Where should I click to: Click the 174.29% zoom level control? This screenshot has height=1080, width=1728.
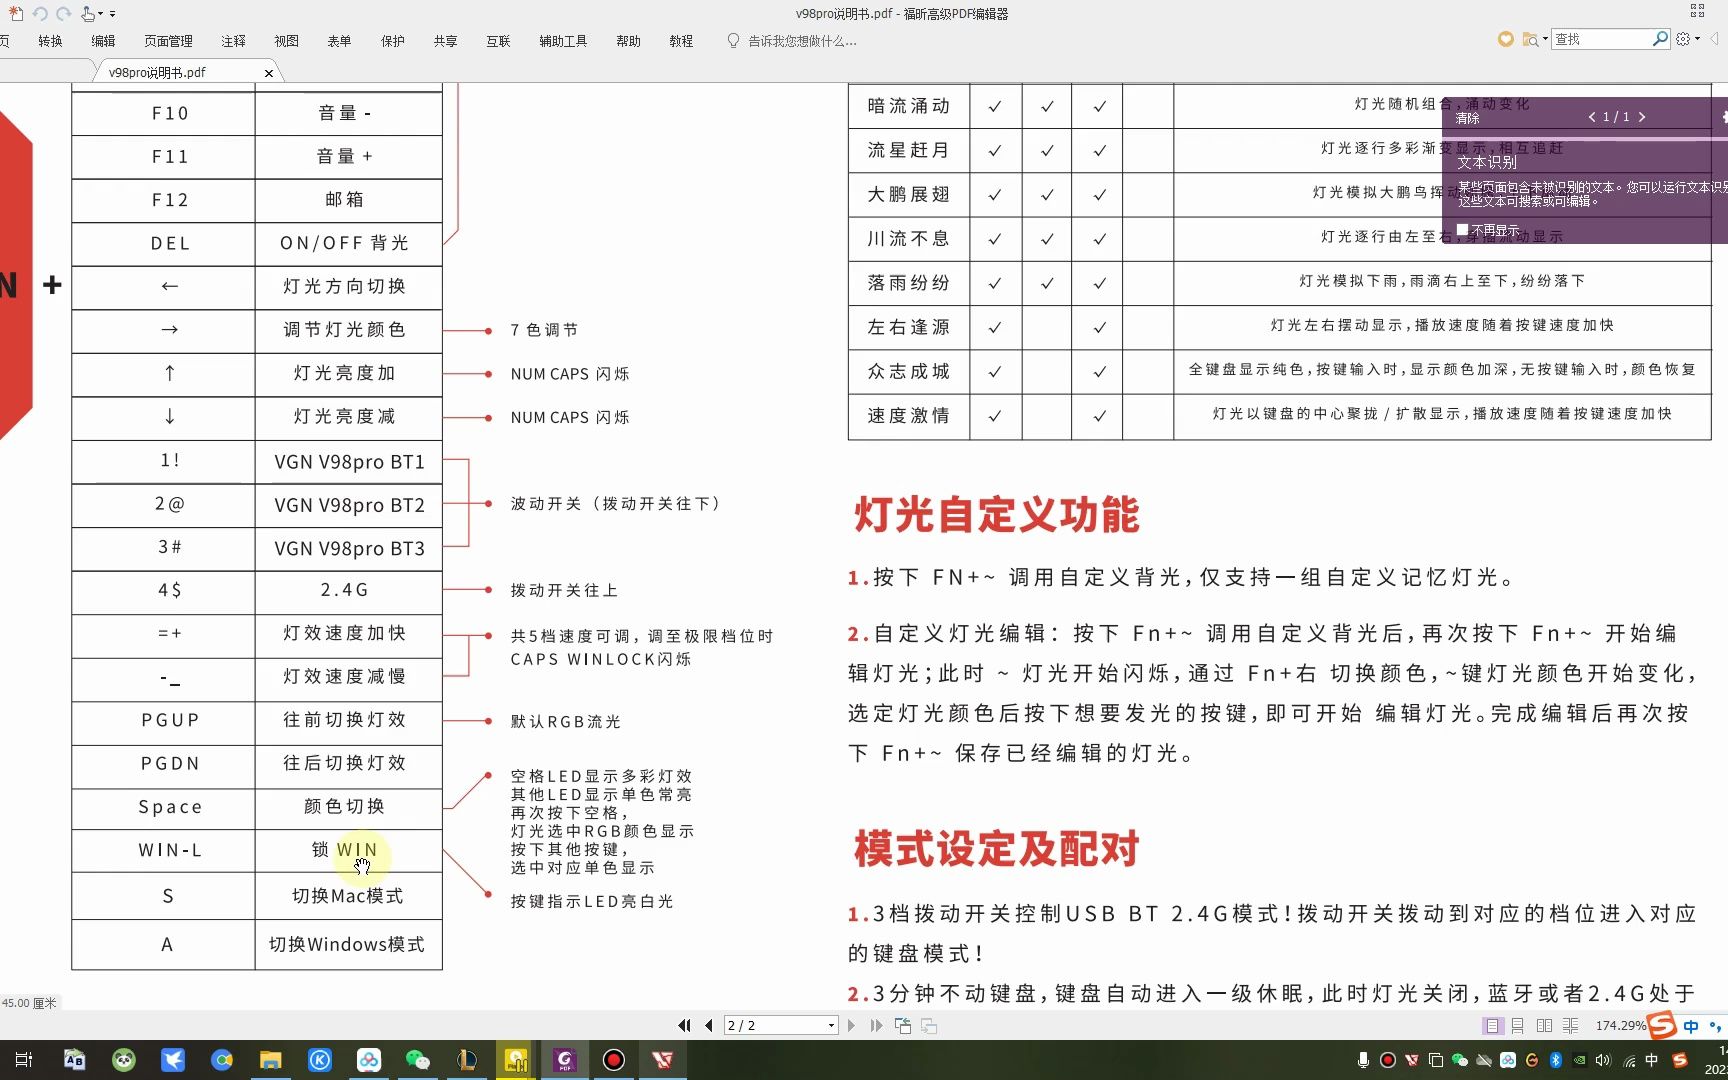coord(1620,1025)
